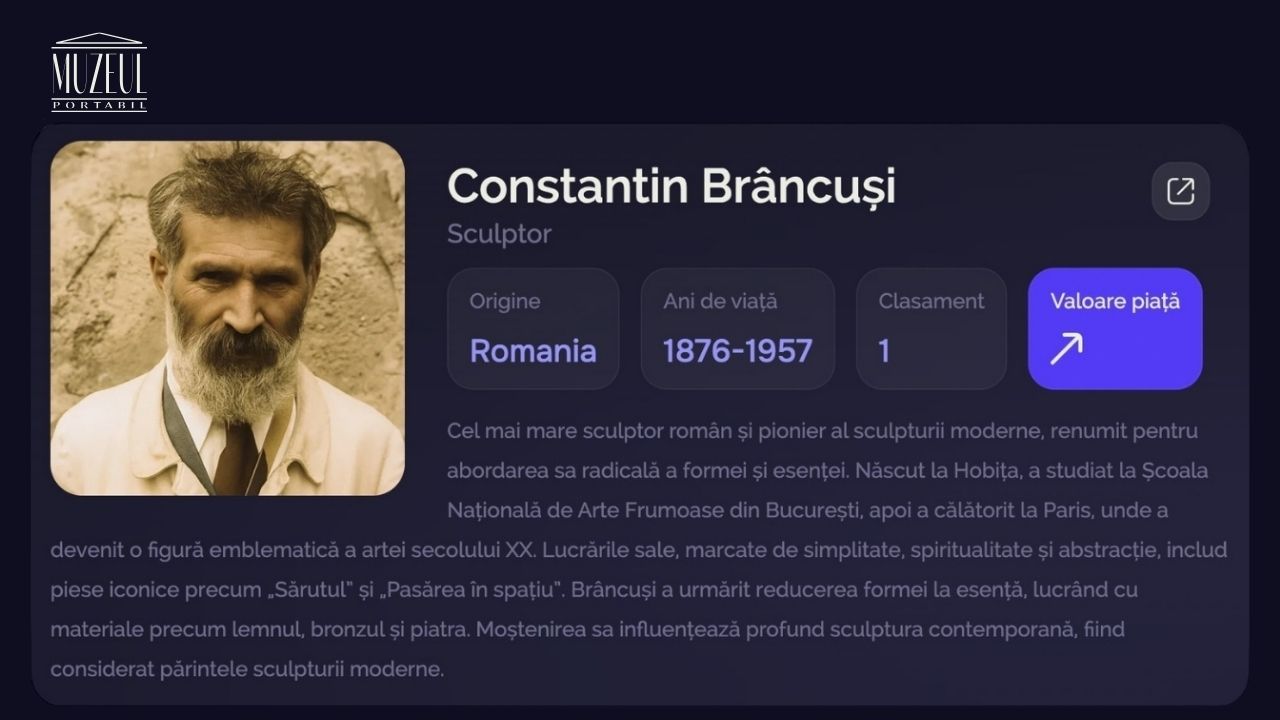This screenshot has height=720, width=1280.
Task: Open the Valoare piață button
Action: [1115, 328]
